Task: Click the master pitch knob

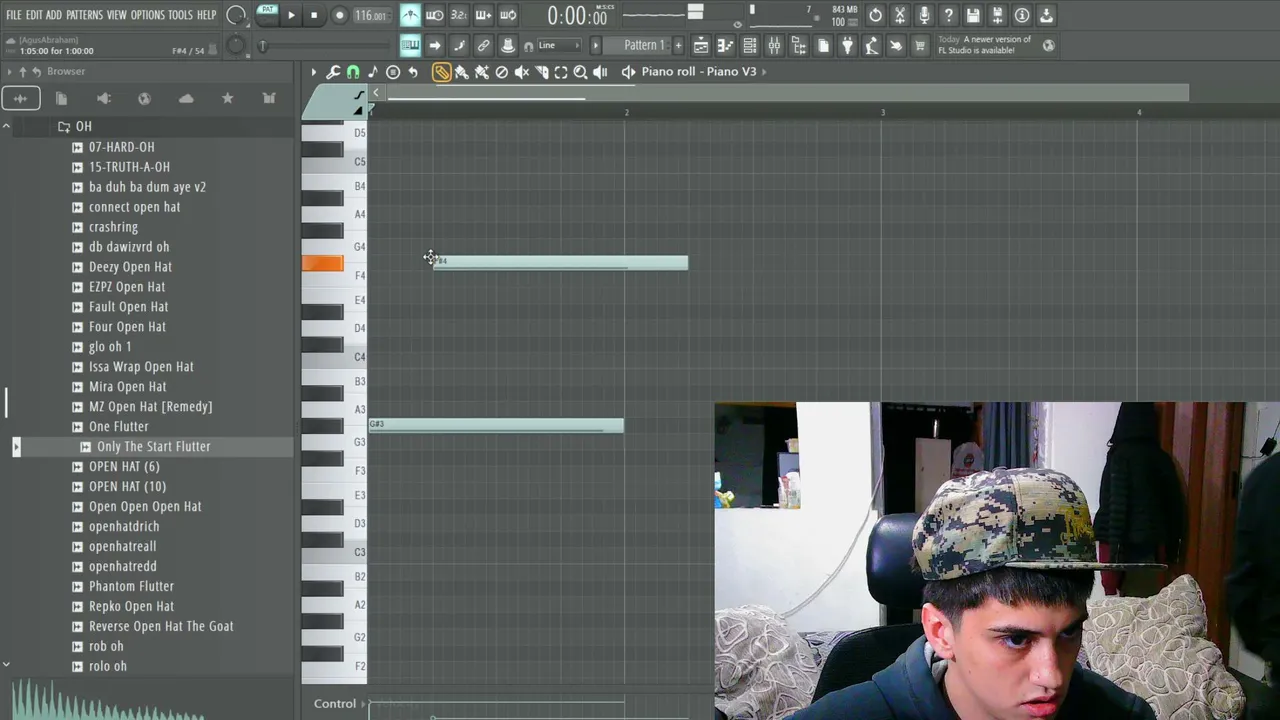Action: click(x=236, y=45)
